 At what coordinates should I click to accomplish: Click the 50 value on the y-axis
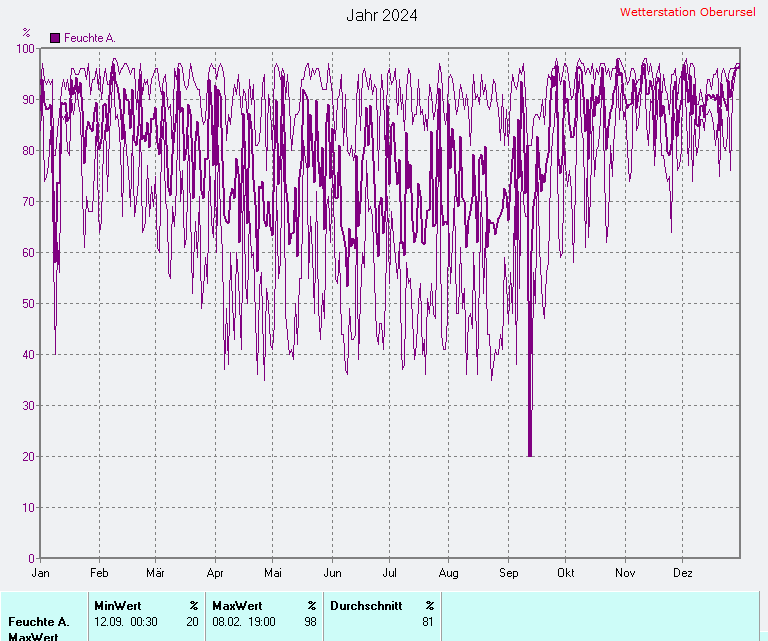tap(28, 303)
